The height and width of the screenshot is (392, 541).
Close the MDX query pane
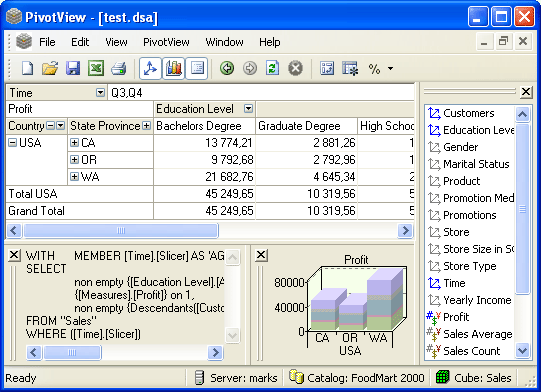click(14, 255)
